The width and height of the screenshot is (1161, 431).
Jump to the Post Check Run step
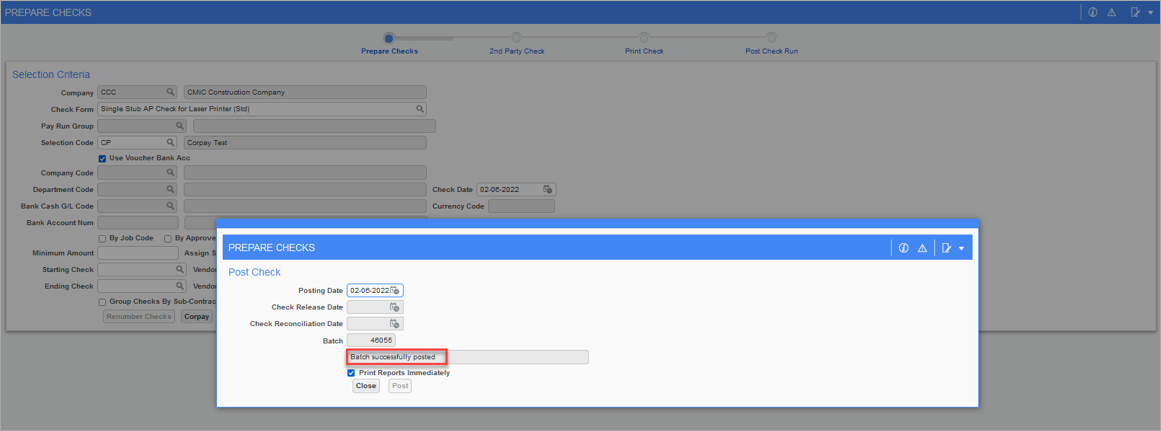771,39
